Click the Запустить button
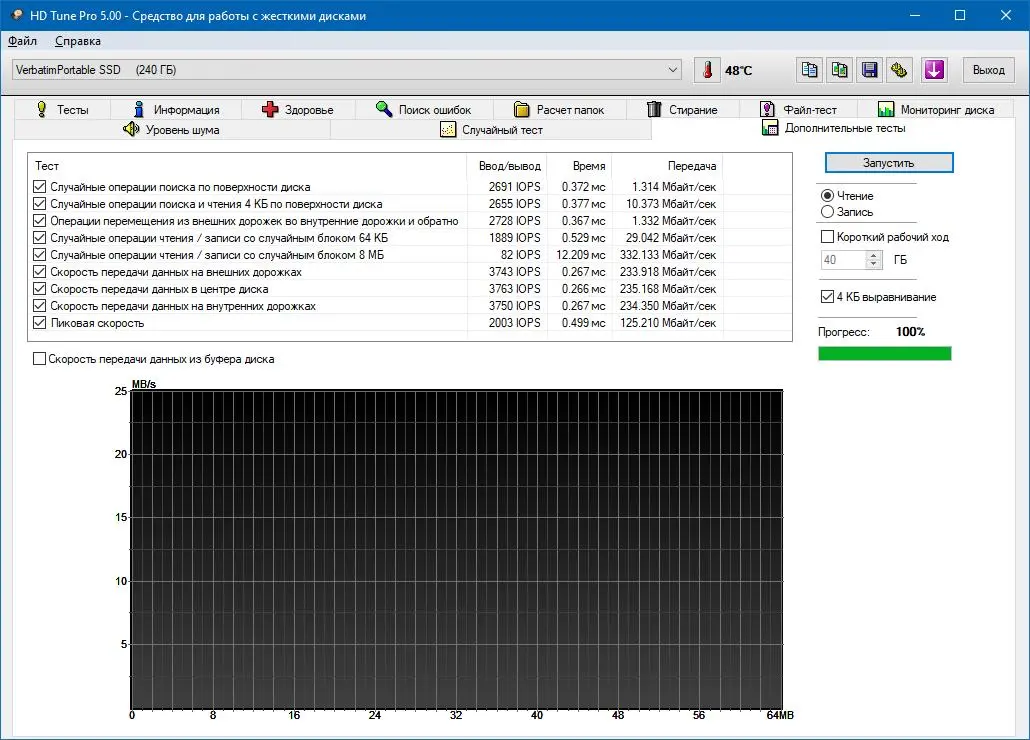The image size is (1030, 740). pos(888,163)
